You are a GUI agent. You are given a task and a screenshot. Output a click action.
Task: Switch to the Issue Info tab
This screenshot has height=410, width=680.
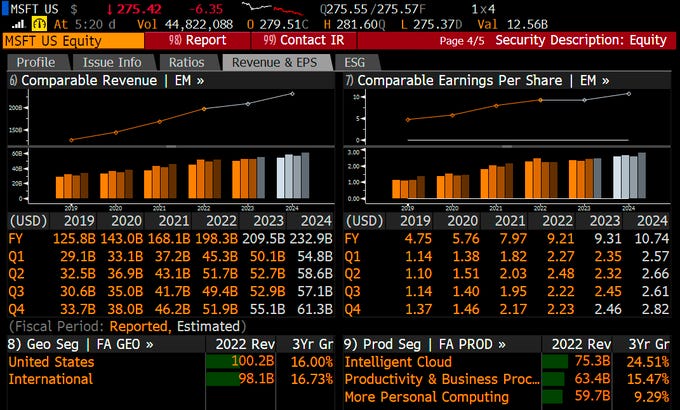(112, 62)
